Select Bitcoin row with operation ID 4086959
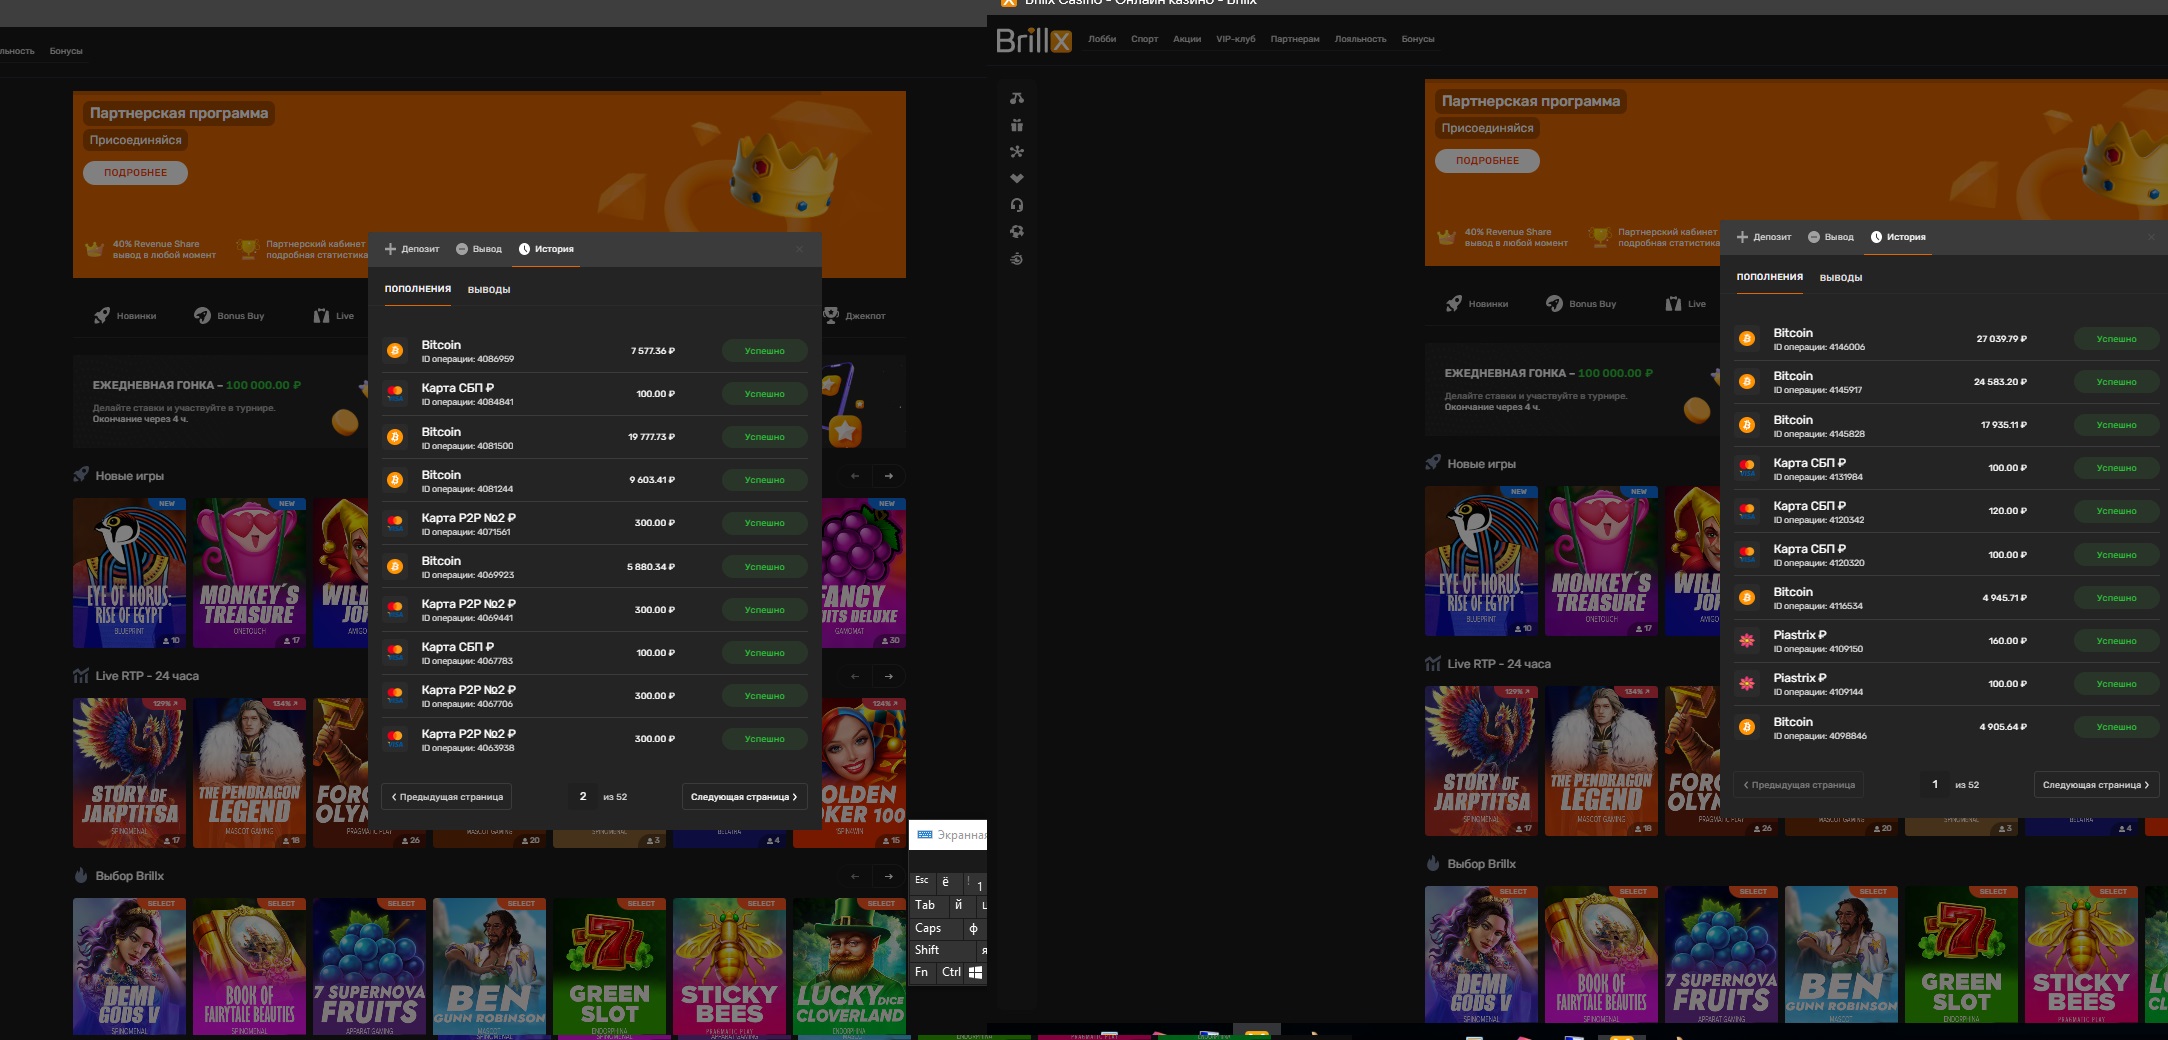2168x1040 pixels. (595, 351)
